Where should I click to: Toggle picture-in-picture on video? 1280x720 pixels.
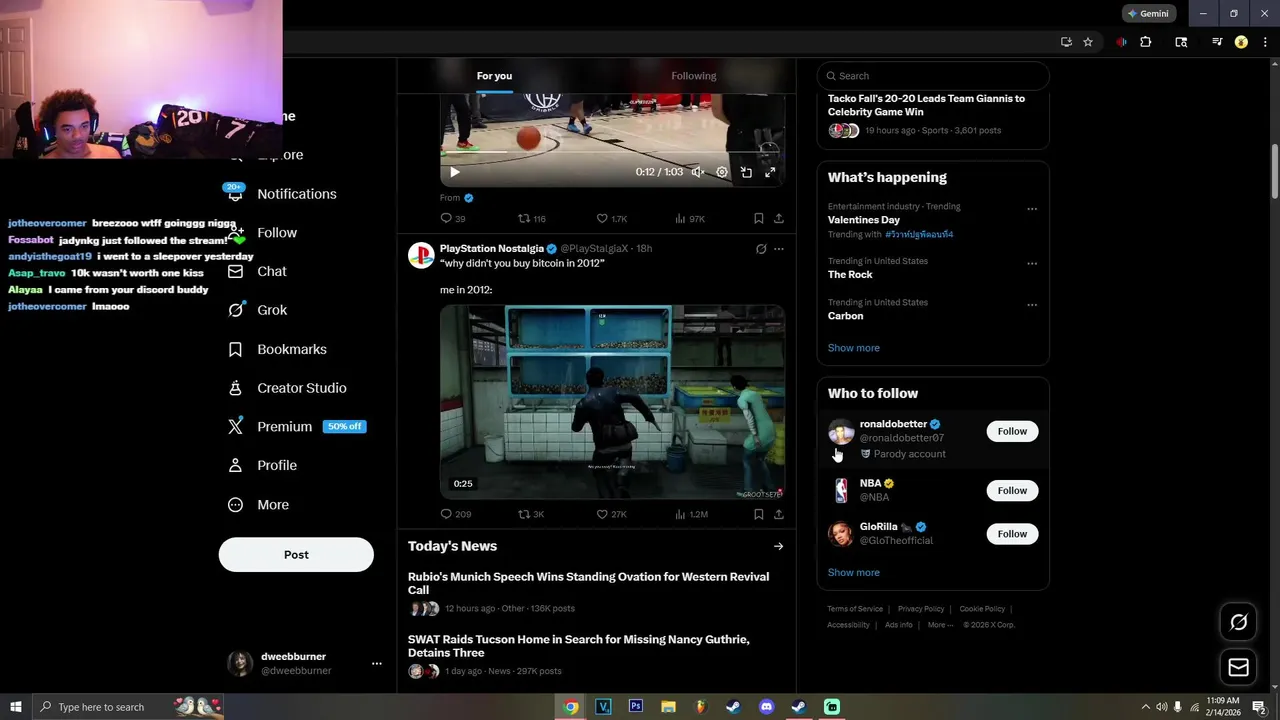pyautogui.click(x=746, y=172)
